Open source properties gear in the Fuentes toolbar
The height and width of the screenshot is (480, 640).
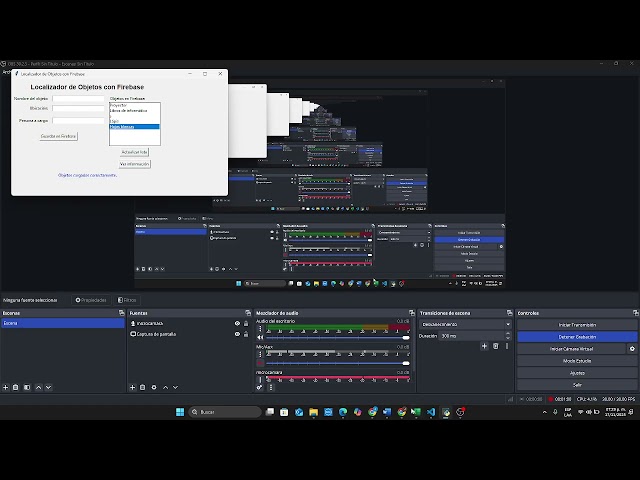(154, 387)
